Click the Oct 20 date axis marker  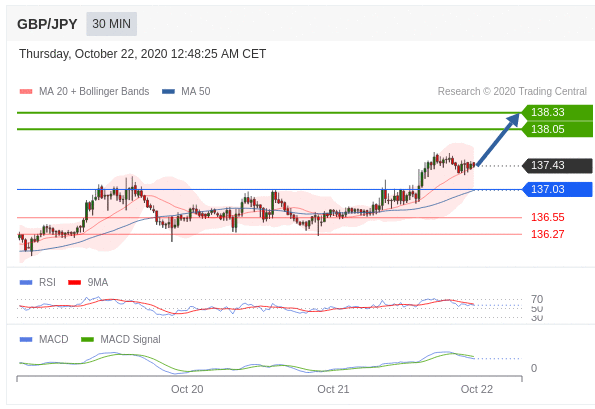tap(187, 389)
